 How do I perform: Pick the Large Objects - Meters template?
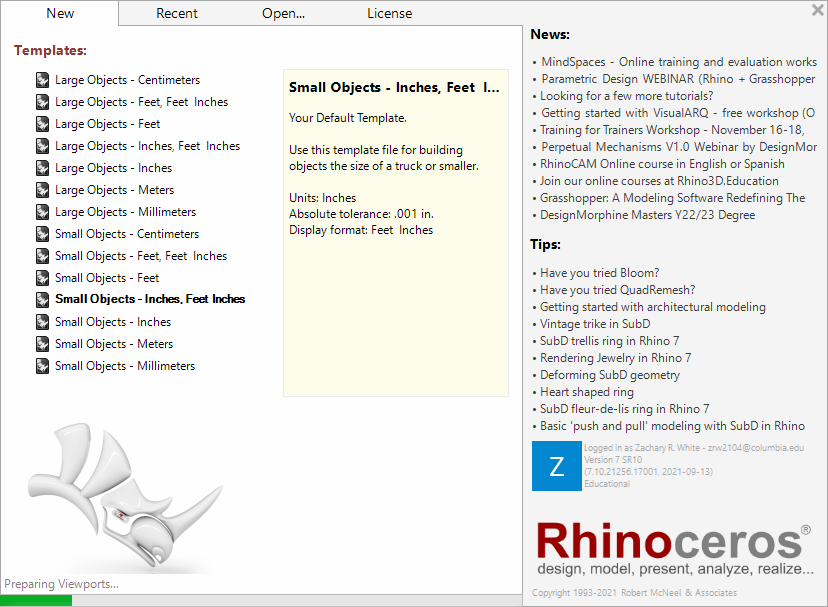click(115, 190)
